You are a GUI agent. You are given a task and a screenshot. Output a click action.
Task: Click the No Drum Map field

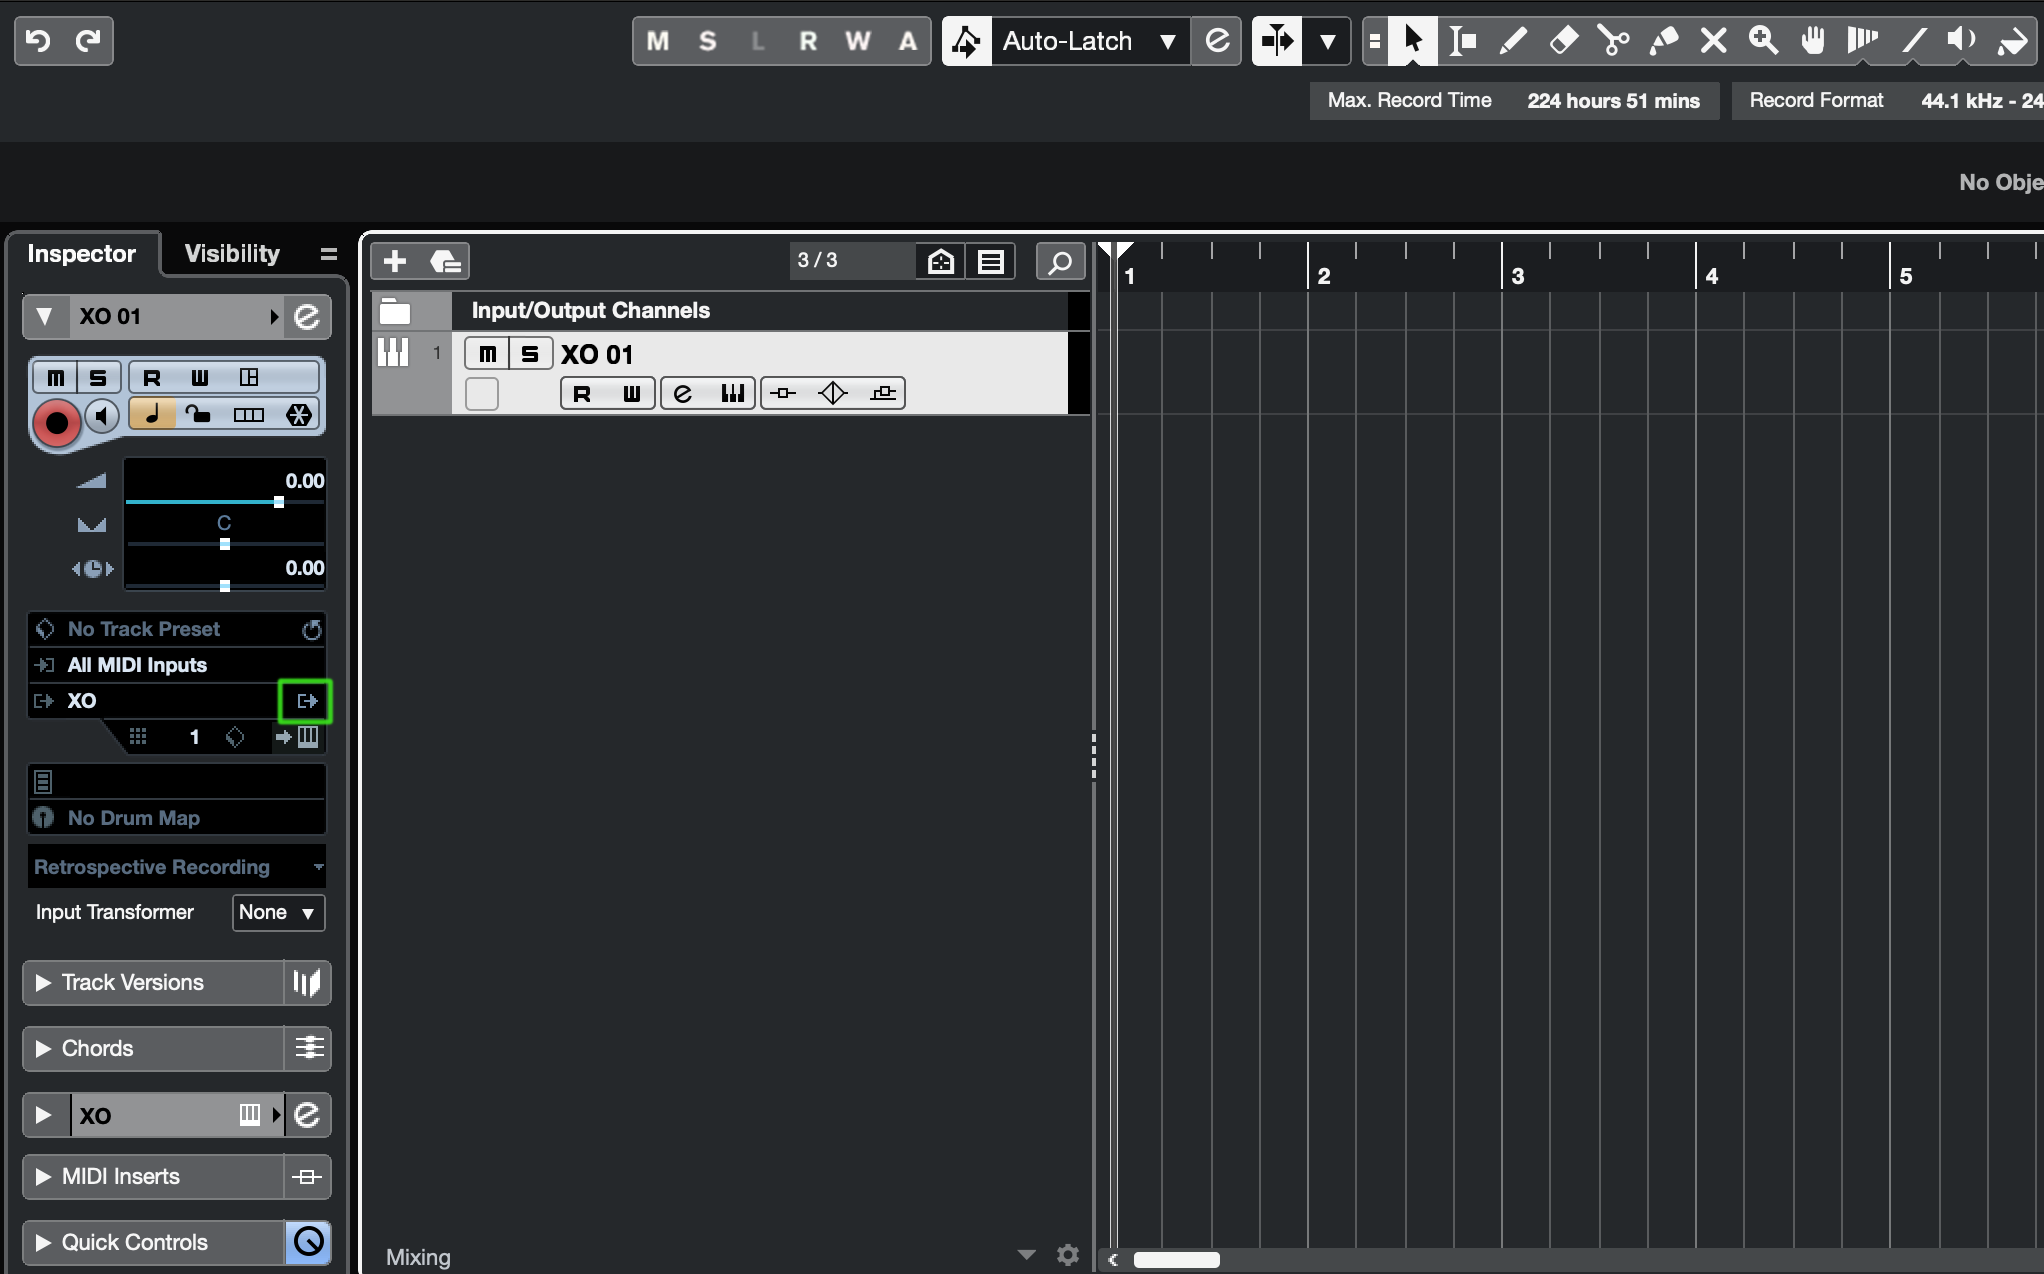[177, 818]
